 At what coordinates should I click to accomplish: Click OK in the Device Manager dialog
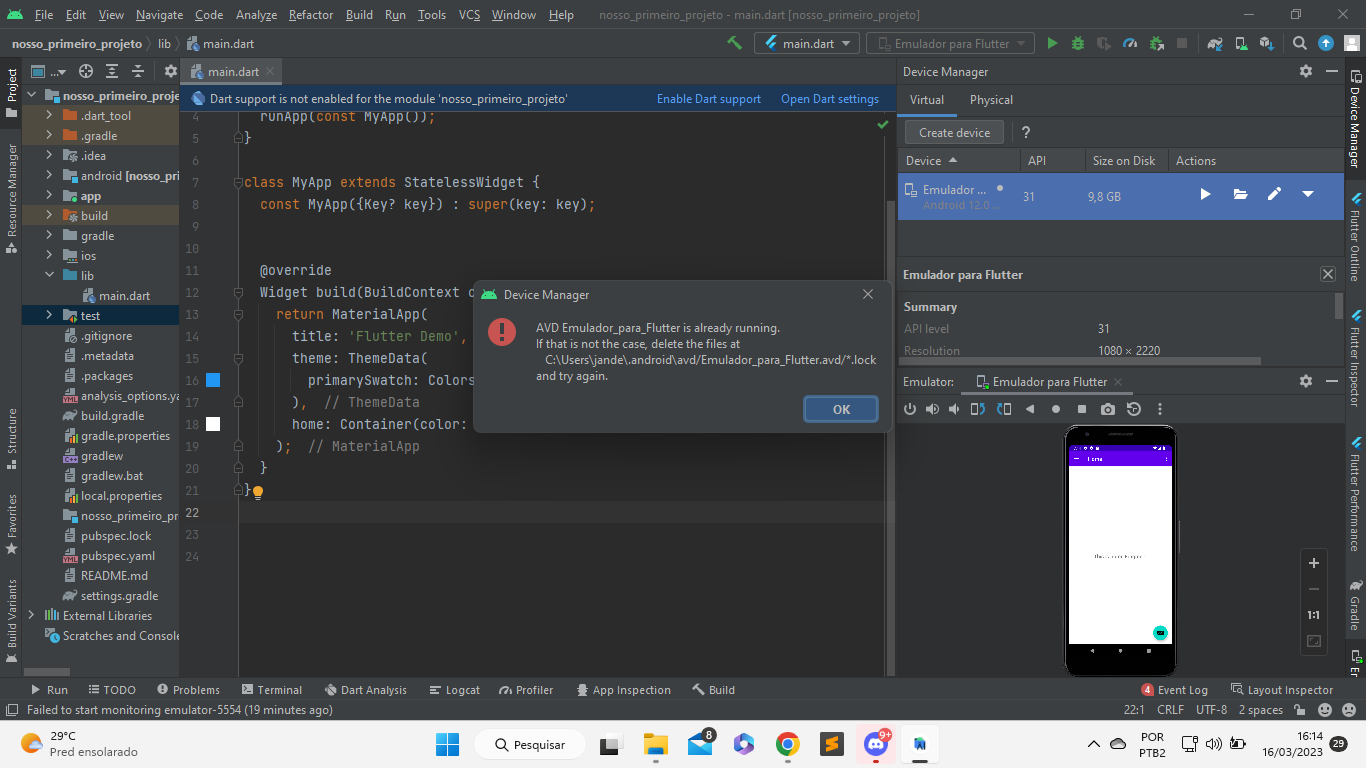(x=841, y=409)
